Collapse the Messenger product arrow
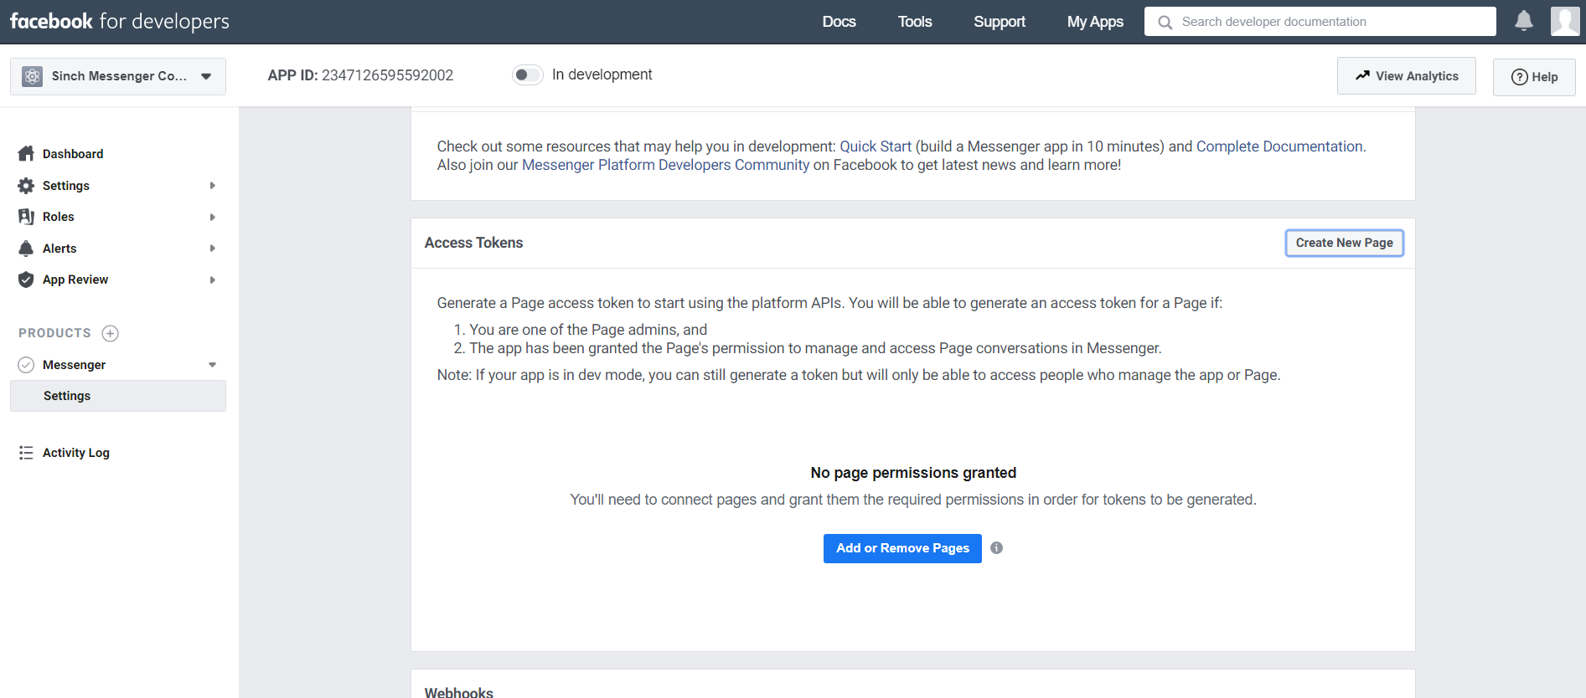1586x698 pixels. click(212, 365)
